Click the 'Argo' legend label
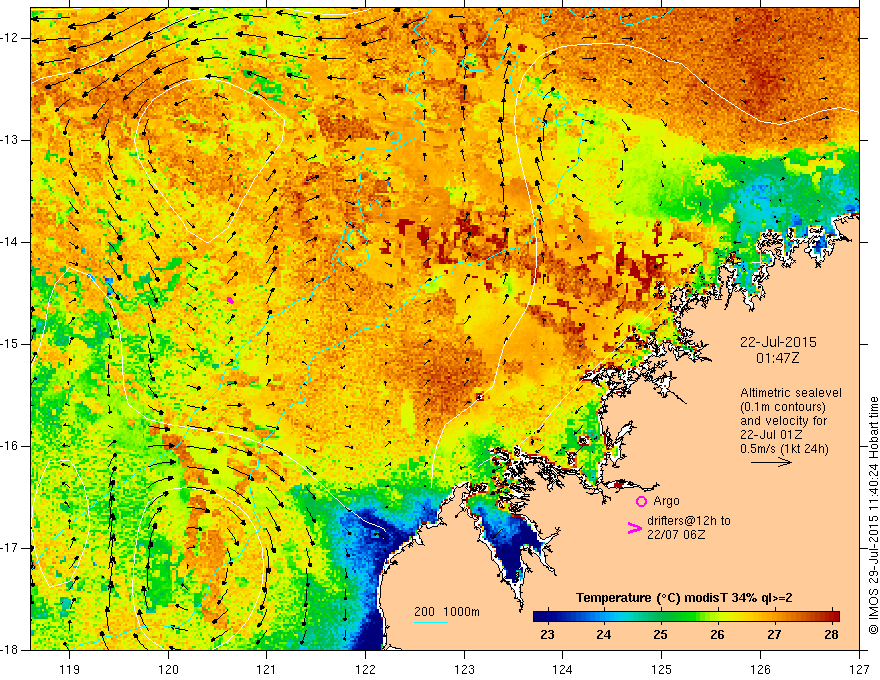This screenshot has width=880, height=680. tap(666, 501)
